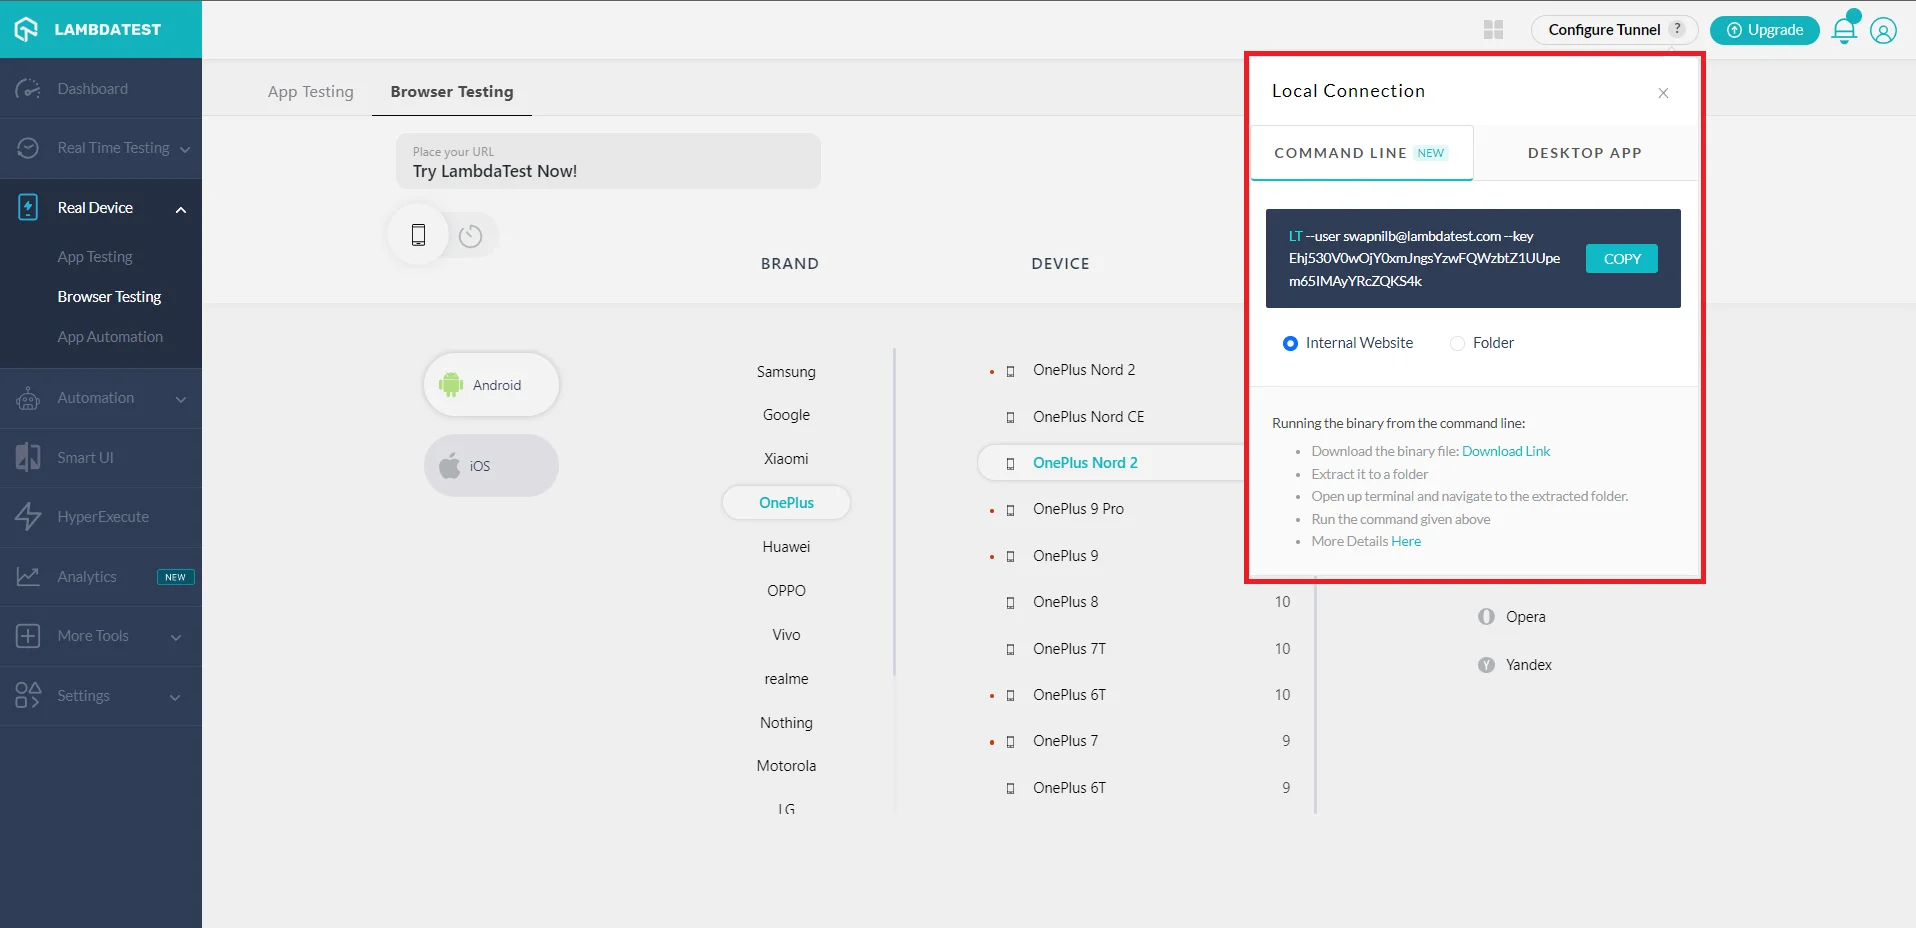Select the Internal Website radio option
This screenshot has height=928, width=1916.
pyautogui.click(x=1290, y=343)
